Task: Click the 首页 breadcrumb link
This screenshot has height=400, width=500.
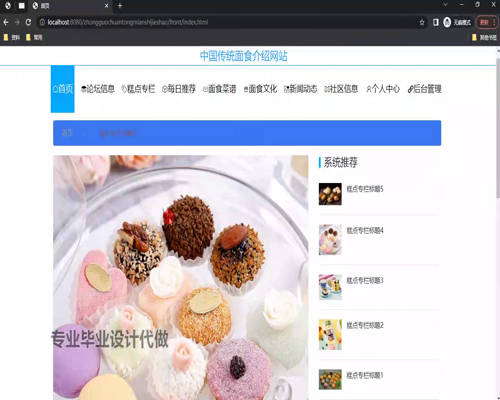Action: coord(67,133)
